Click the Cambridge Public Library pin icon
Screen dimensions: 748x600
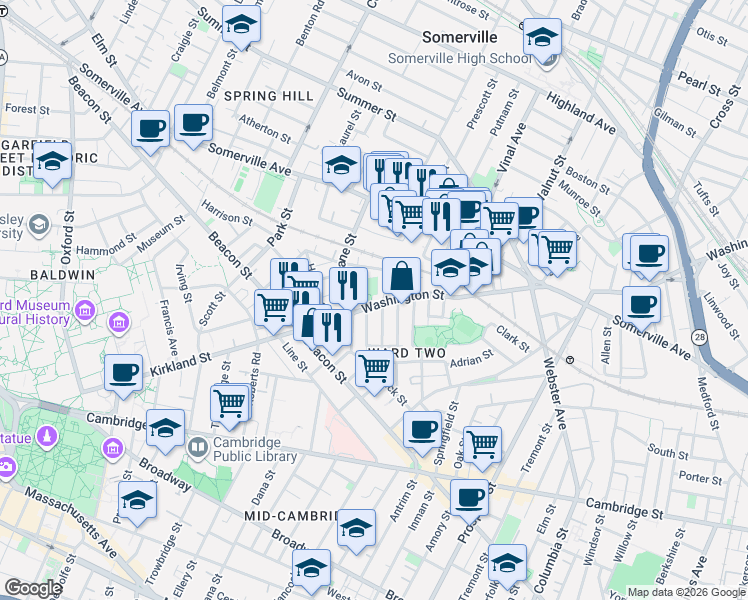pyautogui.click(x=197, y=448)
